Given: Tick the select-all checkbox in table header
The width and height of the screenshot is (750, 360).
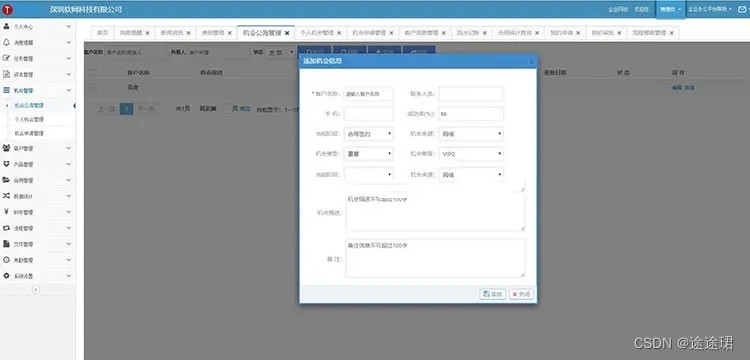Looking at the screenshot, I should [x=94, y=73].
